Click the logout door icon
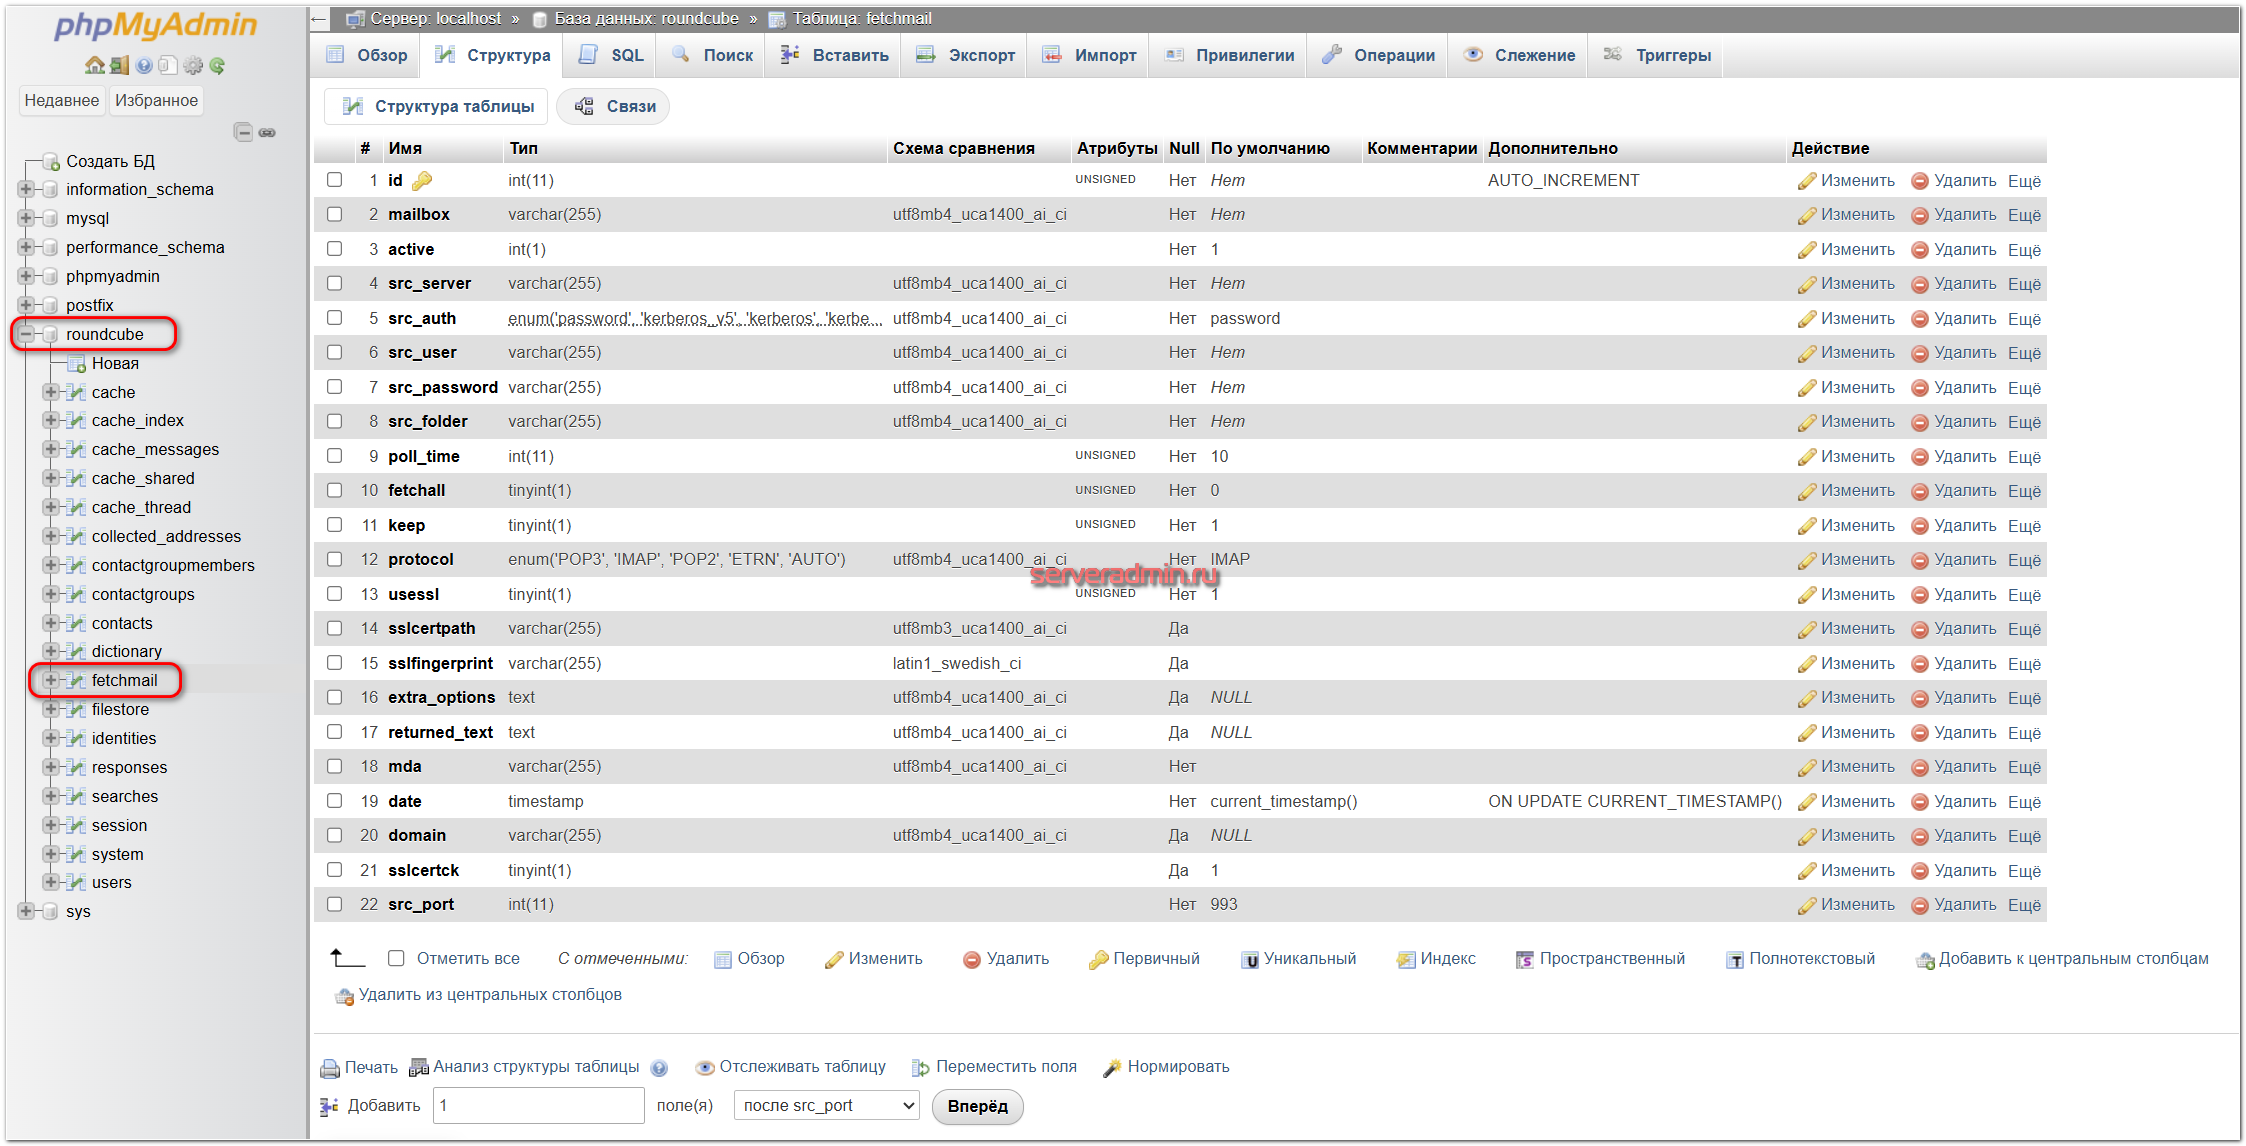The width and height of the screenshot is (2246, 1146). [x=119, y=66]
